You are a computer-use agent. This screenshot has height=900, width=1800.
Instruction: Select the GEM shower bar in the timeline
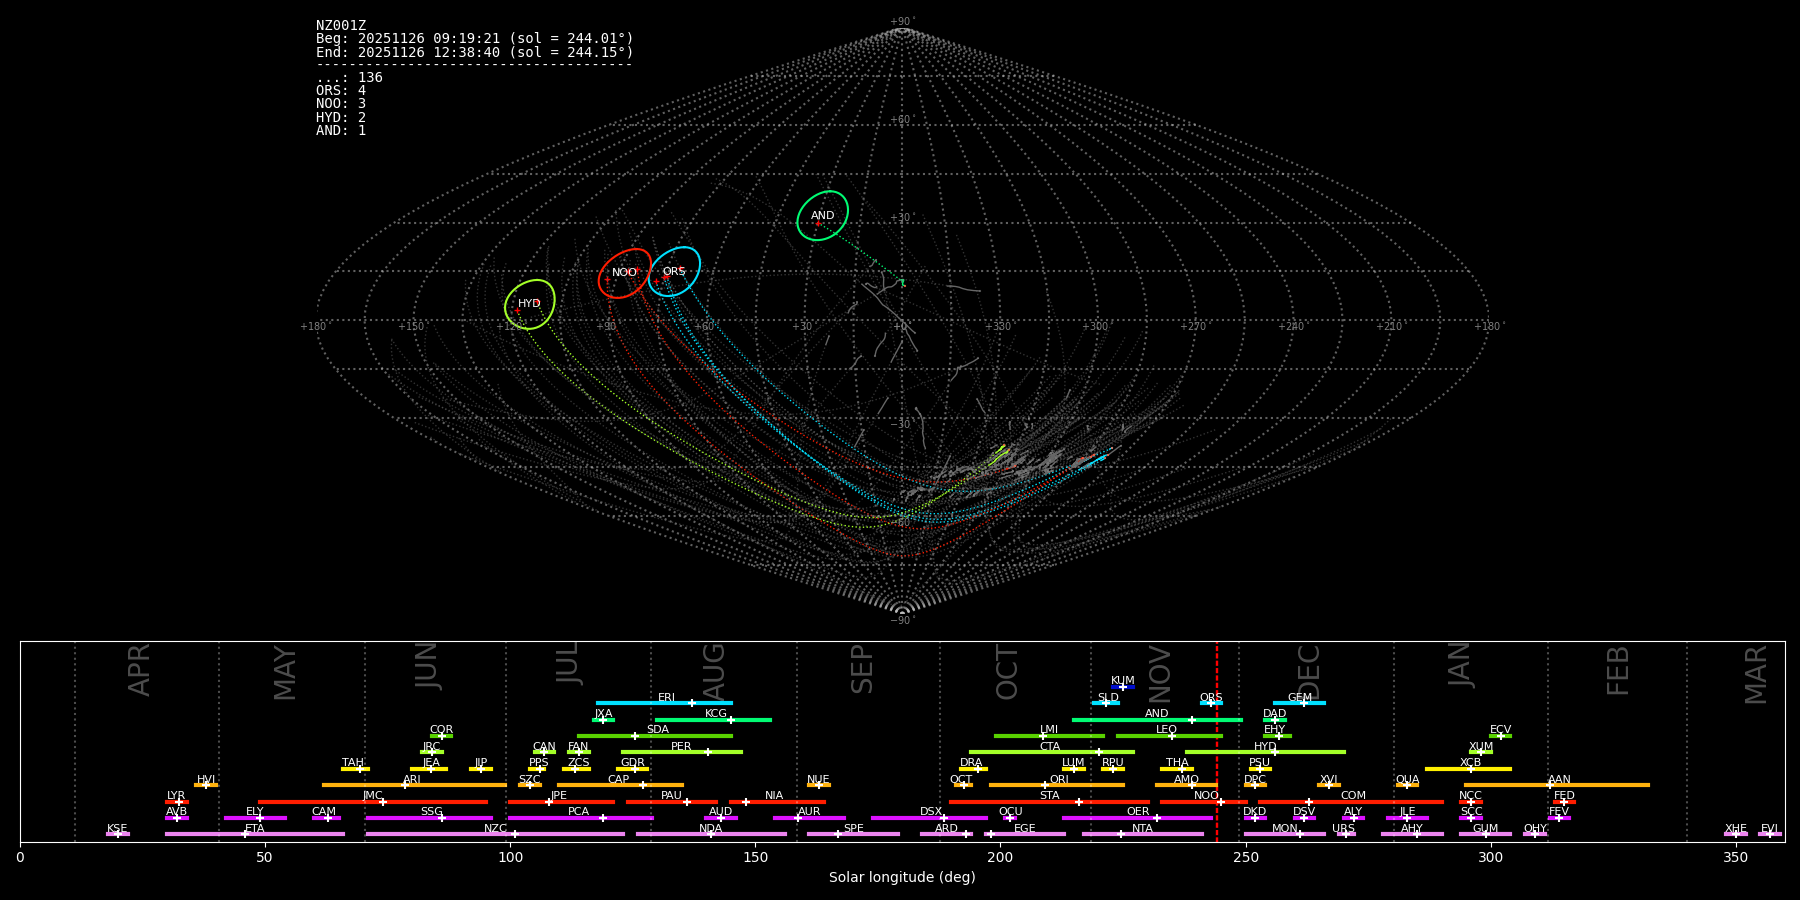coord(1299,703)
